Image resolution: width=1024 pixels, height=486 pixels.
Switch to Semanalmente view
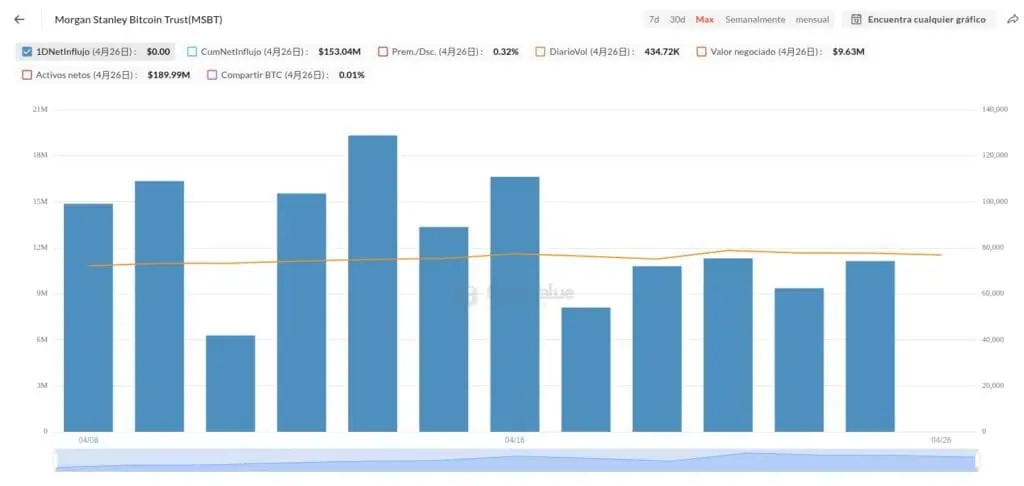[755, 20]
